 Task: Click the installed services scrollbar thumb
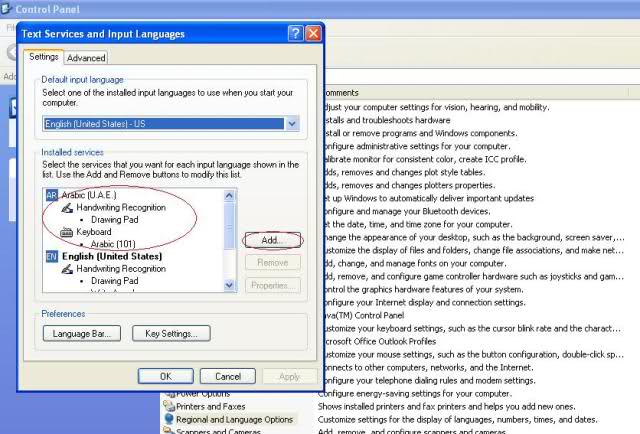(229, 225)
